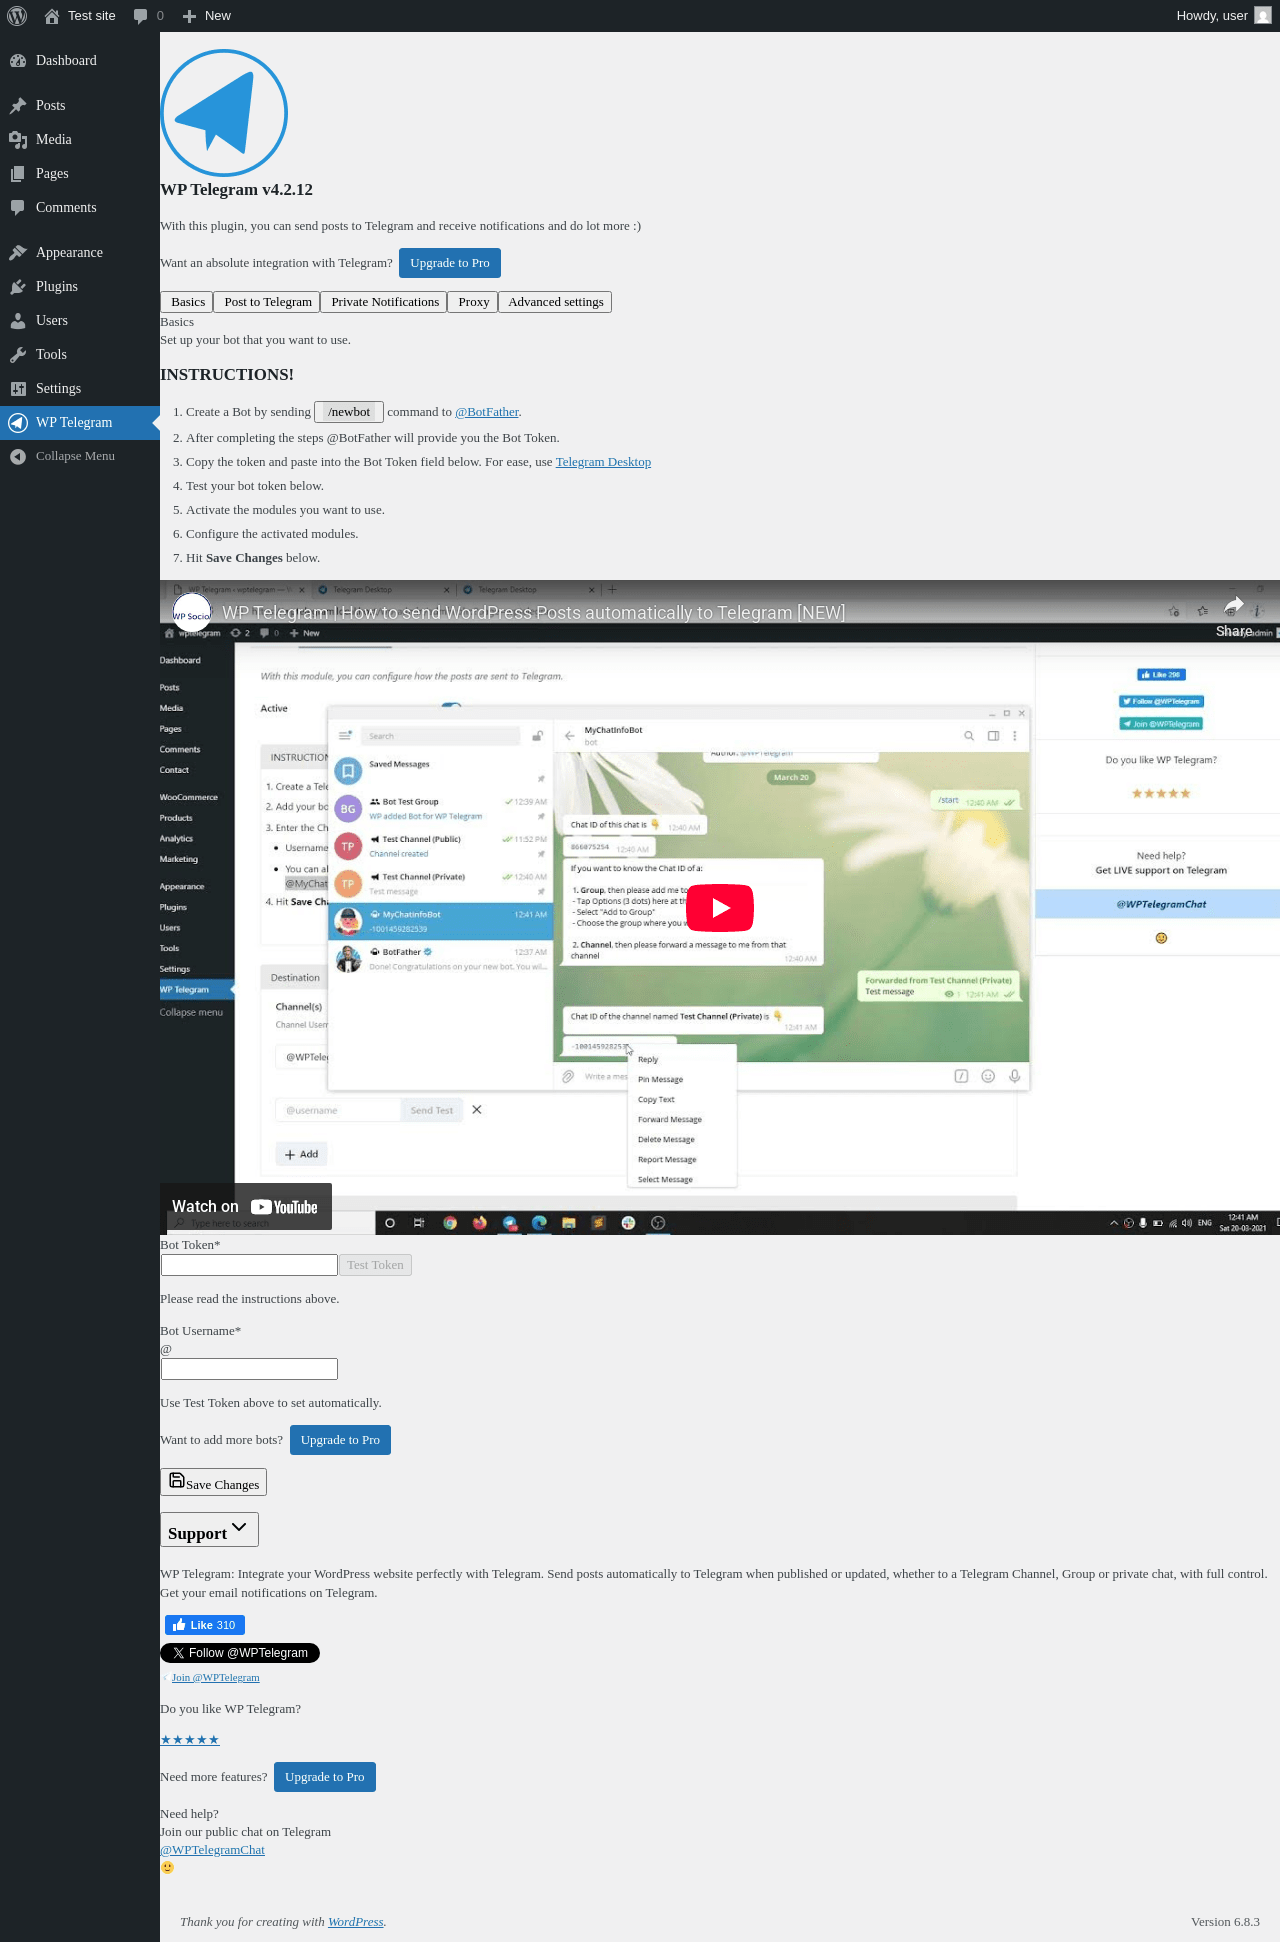Open the Users menu in the sidebar

[x=80, y=321]
